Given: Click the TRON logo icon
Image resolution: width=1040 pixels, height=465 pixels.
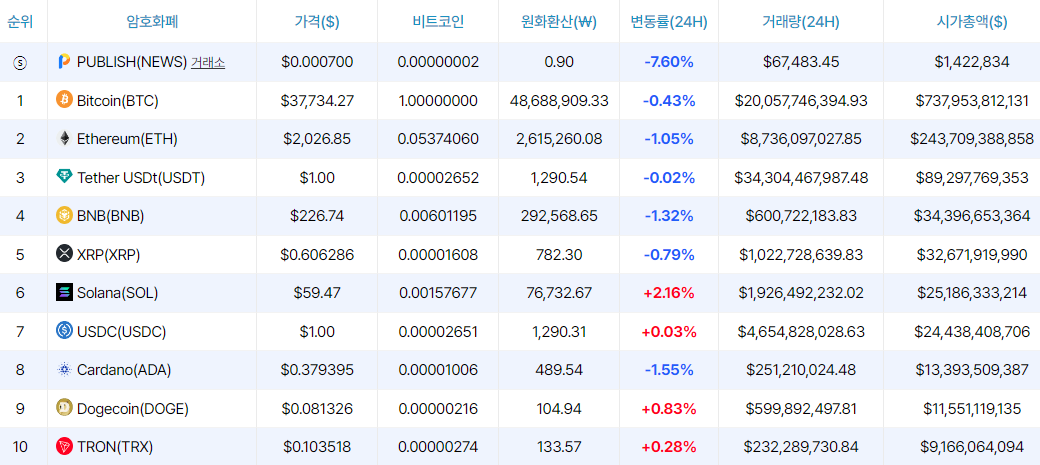Looking at the screenshot, I should 64,446.
